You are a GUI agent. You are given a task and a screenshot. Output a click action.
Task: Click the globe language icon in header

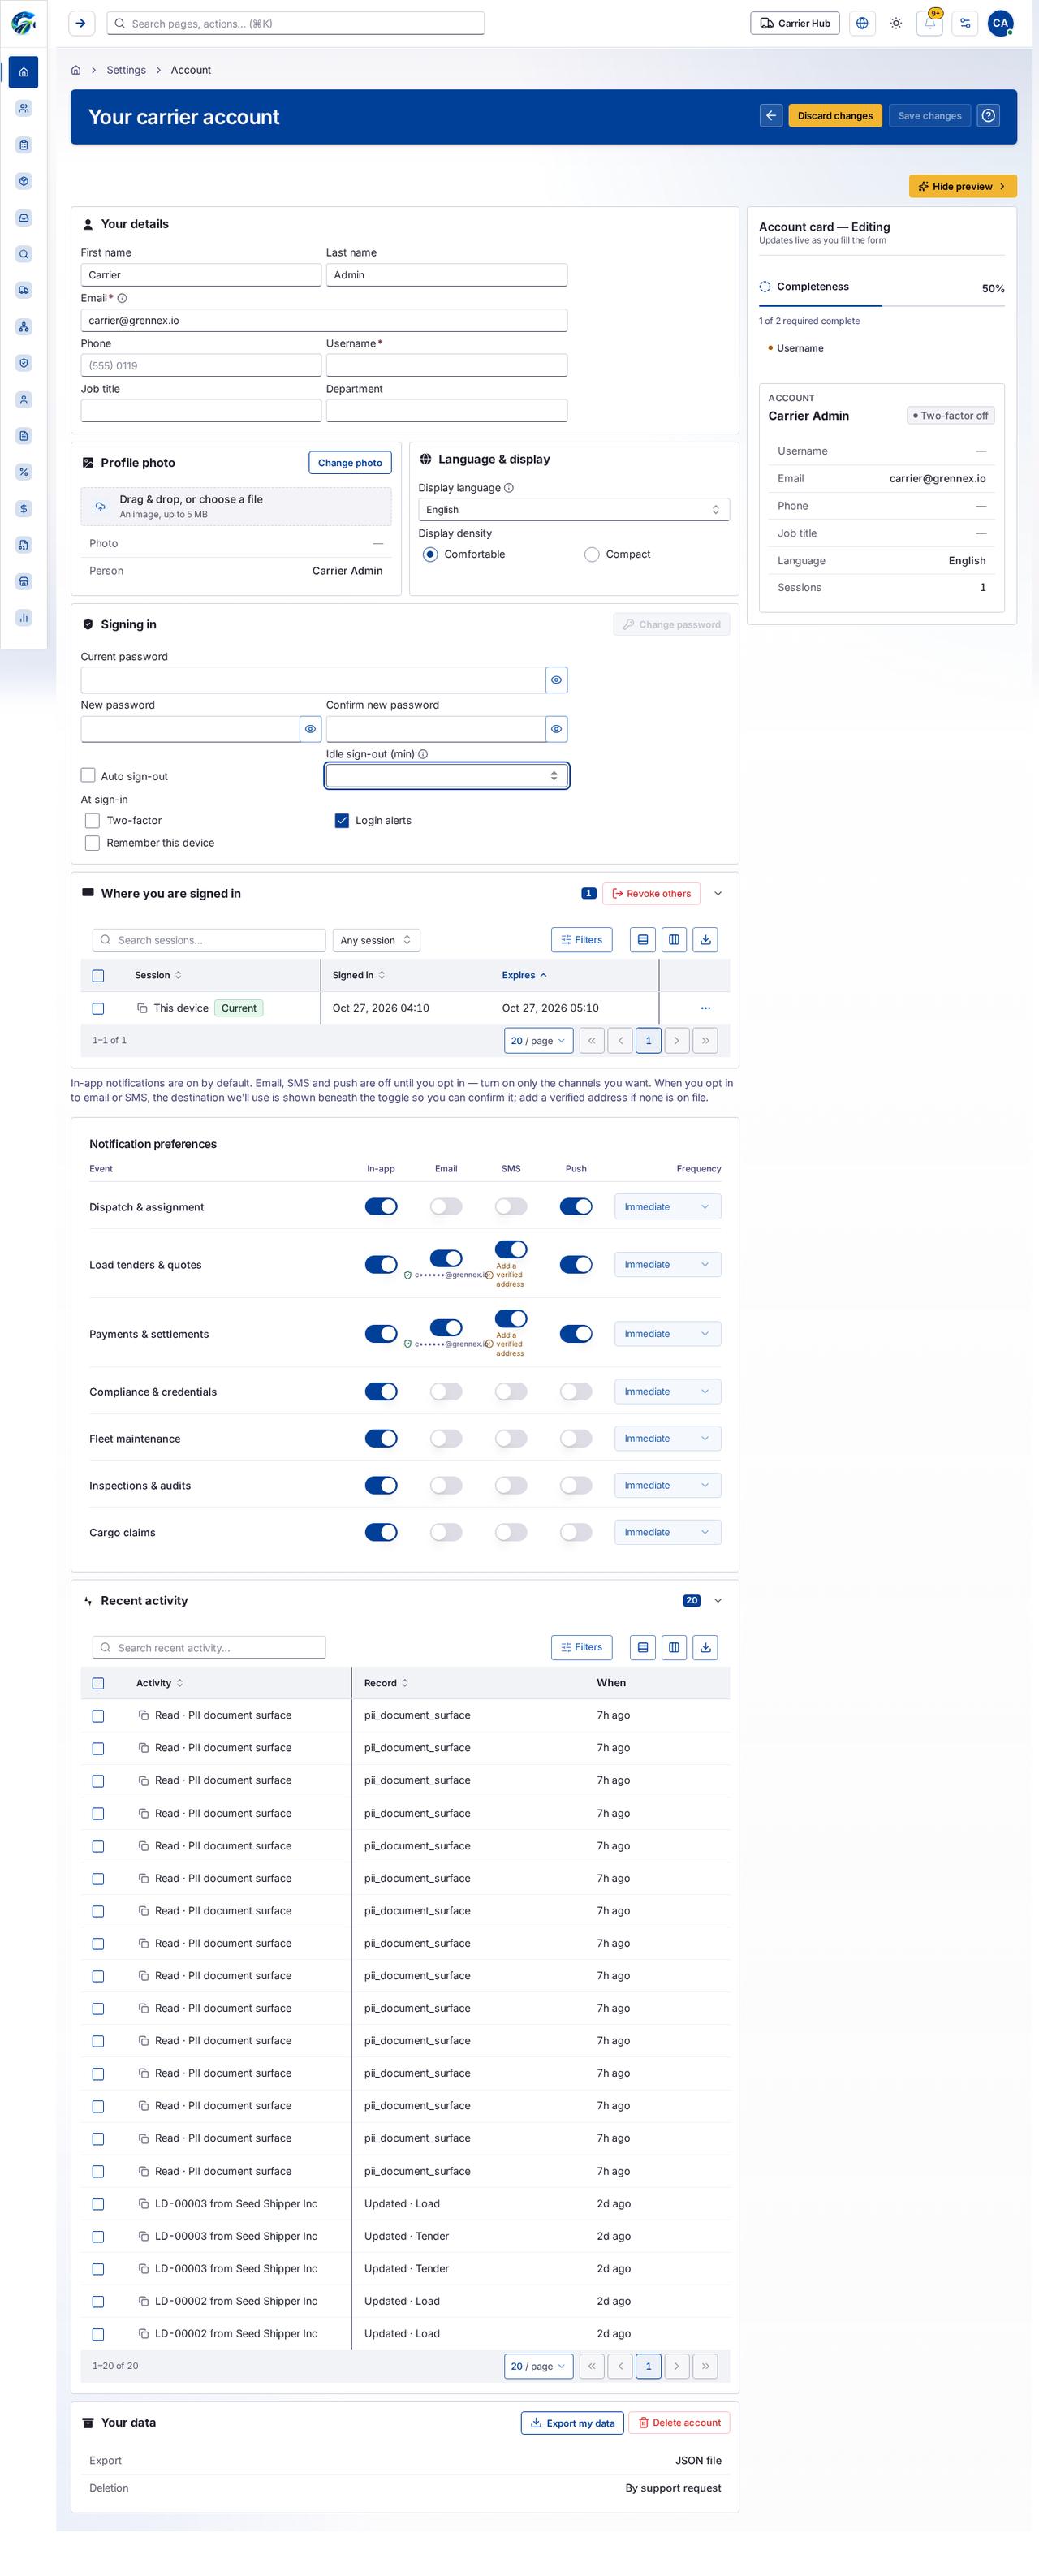point(862,23)
